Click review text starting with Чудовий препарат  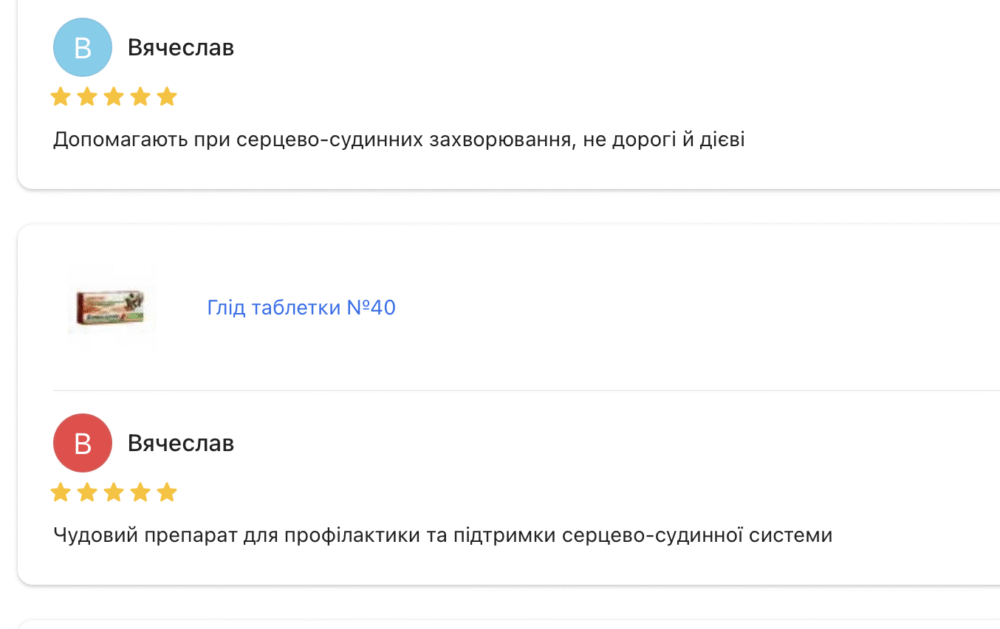coord(443,535)
